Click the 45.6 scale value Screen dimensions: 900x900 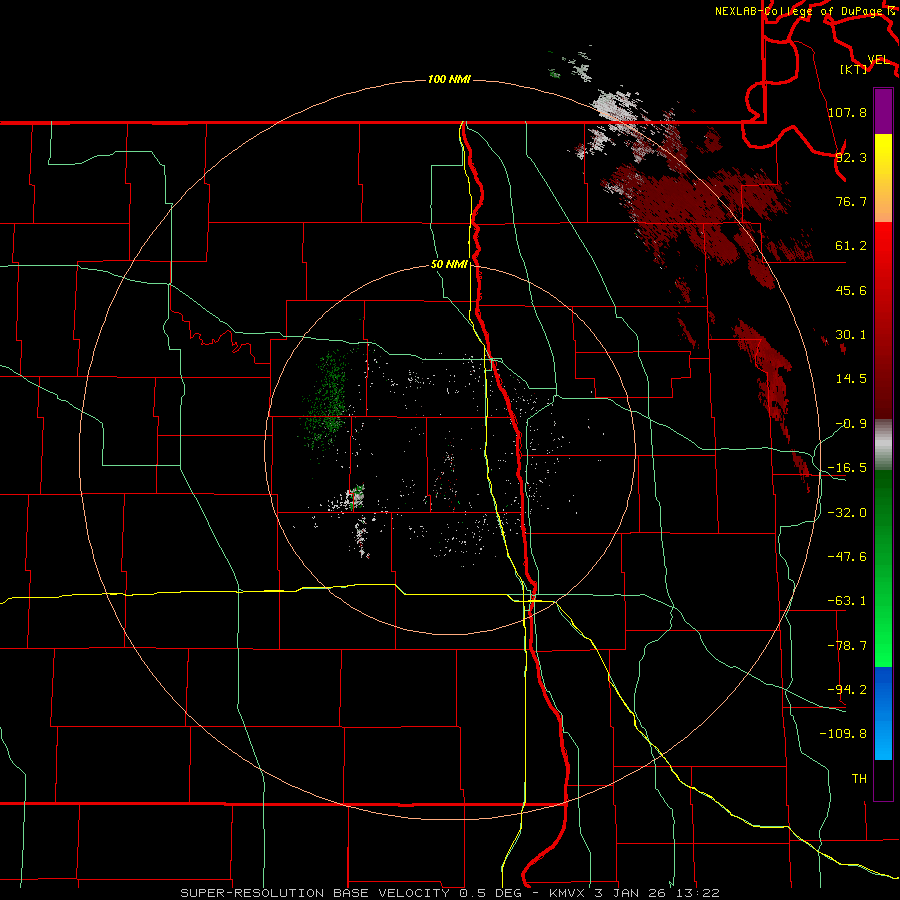pyautogui.click(x=851, y=290)
